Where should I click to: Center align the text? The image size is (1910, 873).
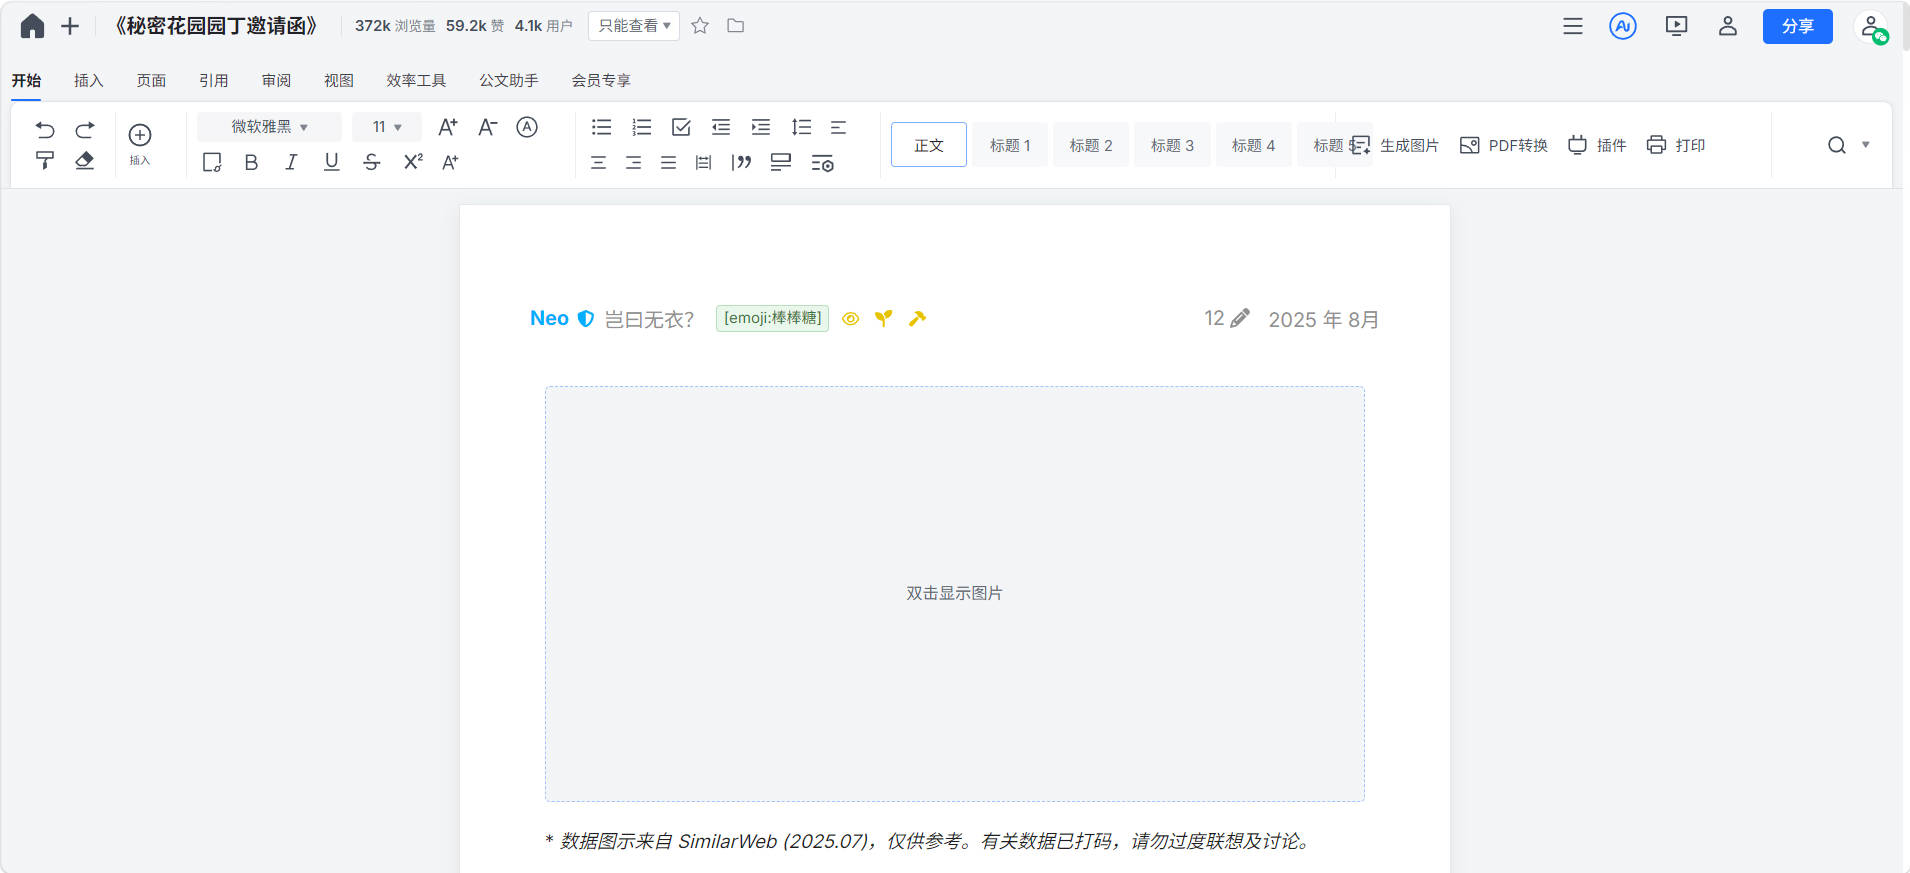[598, 162]
